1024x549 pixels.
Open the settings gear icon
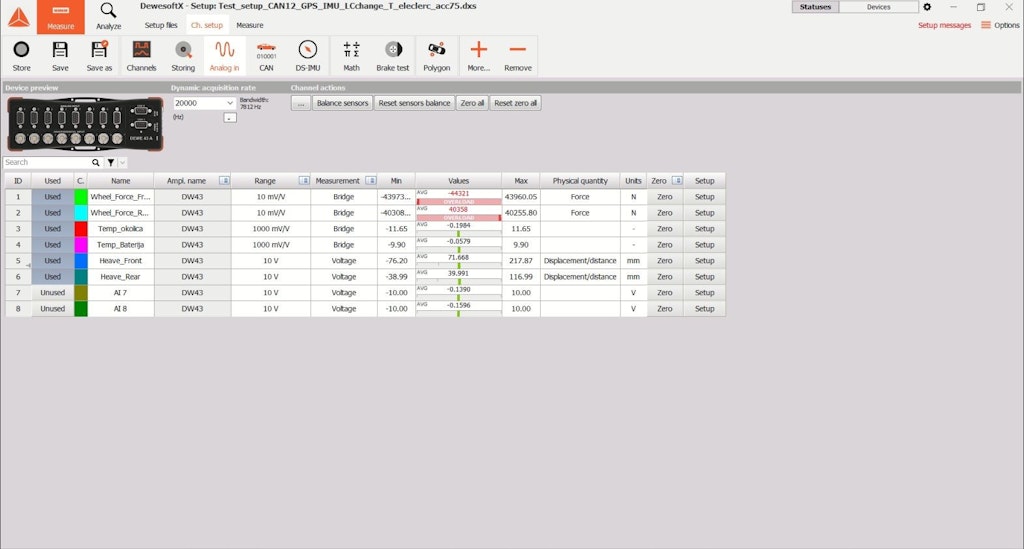click(927, 7)
